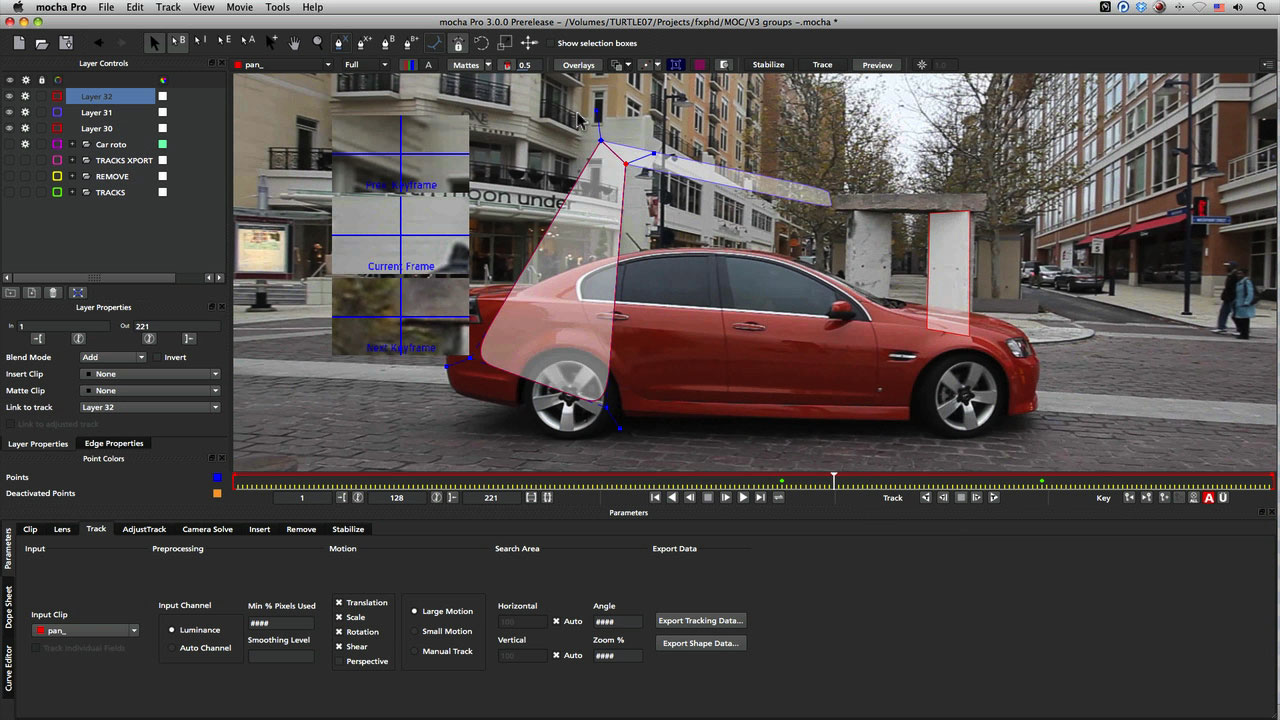Select the Bezier spline tool
Image resolution: width=1280 pixels, height=720 pixels.
[387, 43]
